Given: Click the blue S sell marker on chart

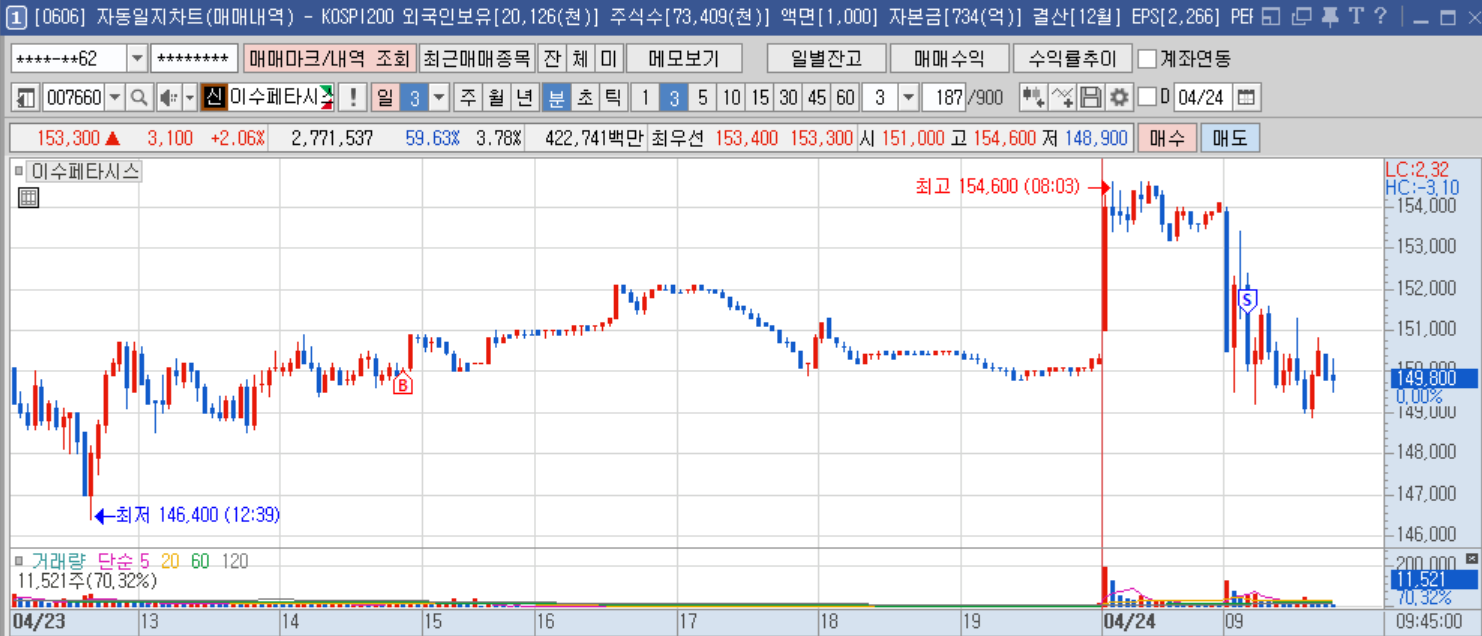Looking at the screenshot, I should click(1247, 299).
